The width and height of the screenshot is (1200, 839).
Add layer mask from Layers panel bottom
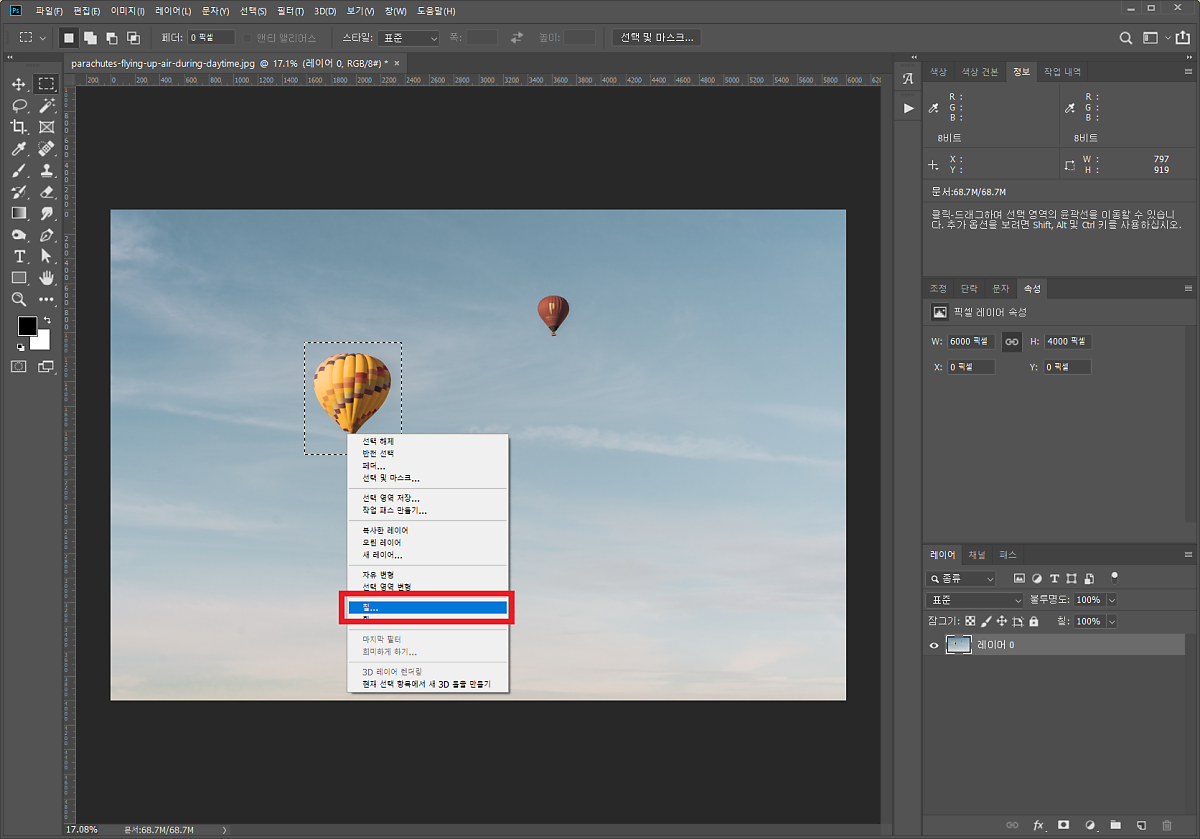point(1064,825)
